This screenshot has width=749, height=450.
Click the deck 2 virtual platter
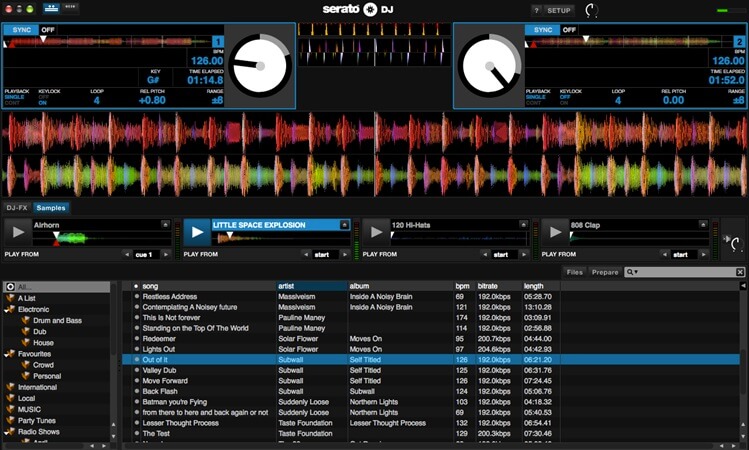[x=490, y=66]
